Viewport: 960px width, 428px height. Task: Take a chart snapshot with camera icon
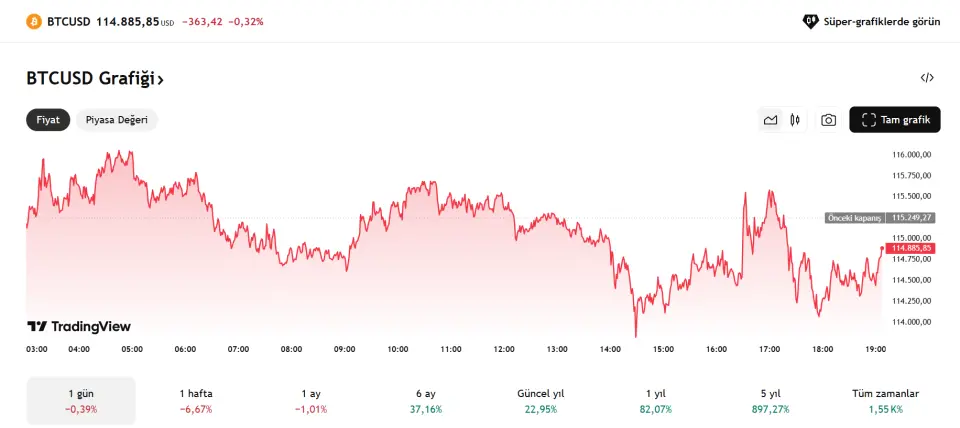click(x=829, y=120)
